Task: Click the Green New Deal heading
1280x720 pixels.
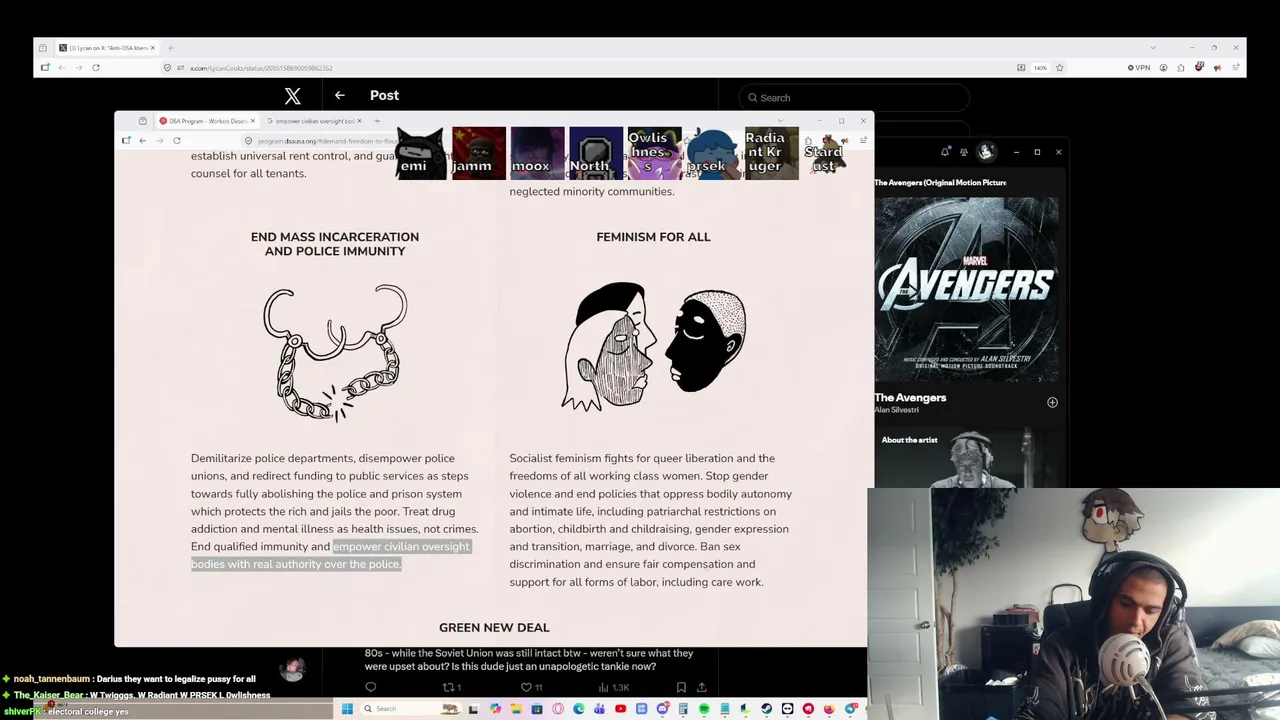Action: click(x=494, y=627)
